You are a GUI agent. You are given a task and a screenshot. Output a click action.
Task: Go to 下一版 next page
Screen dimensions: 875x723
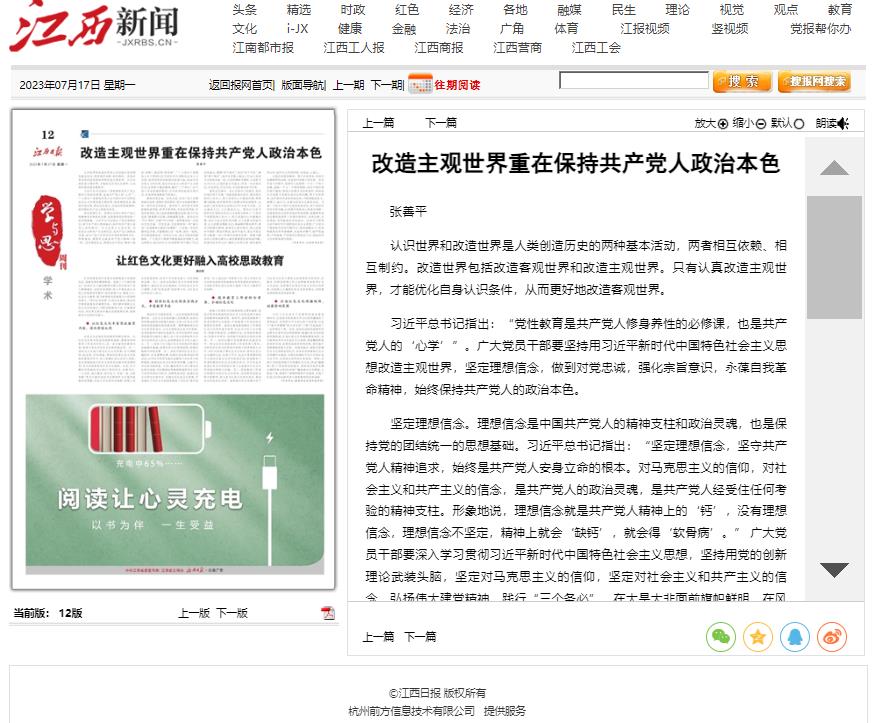pos(232,613)
